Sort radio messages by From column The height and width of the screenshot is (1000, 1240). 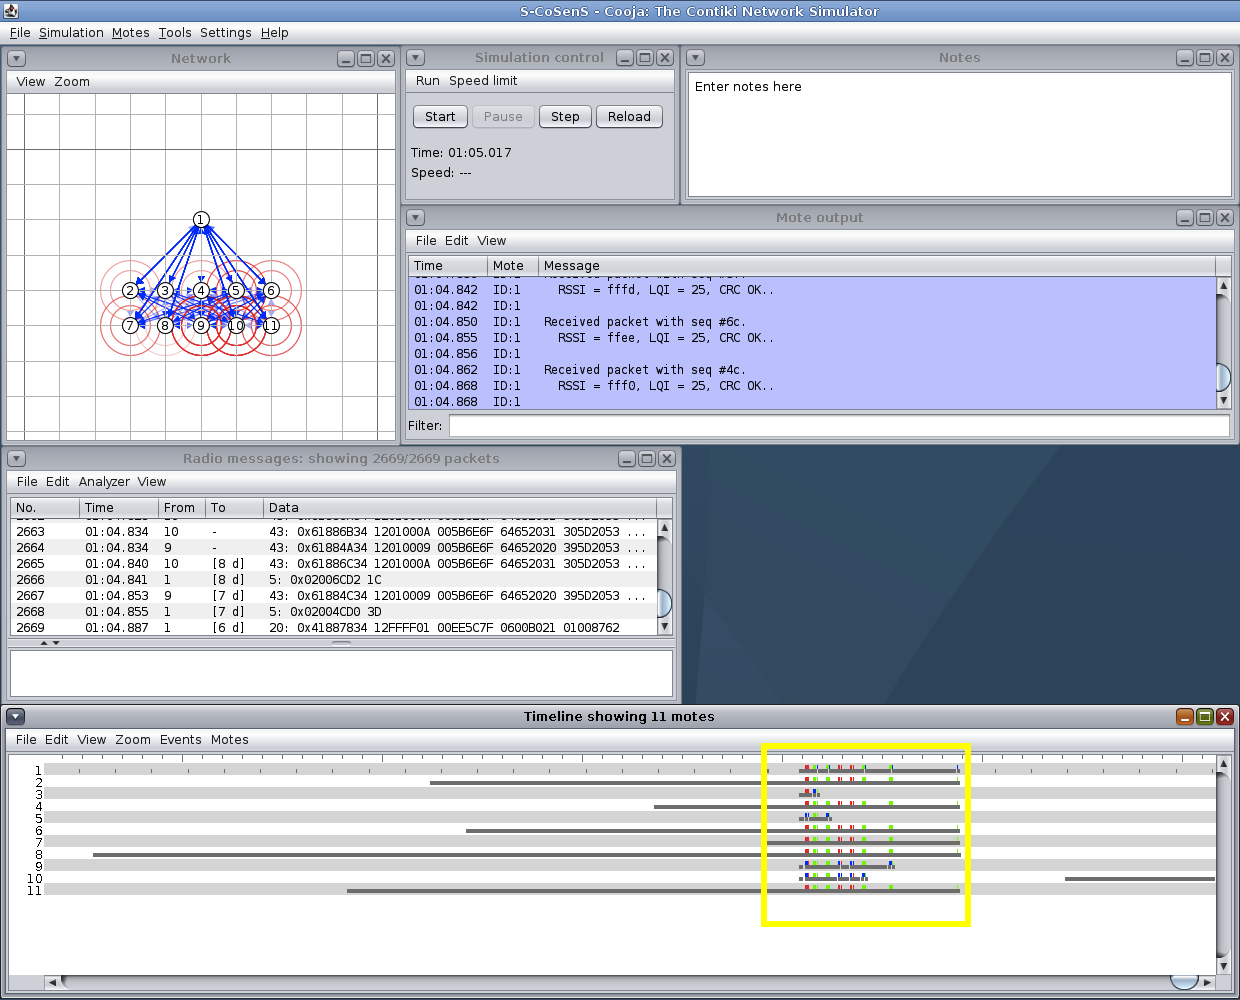click(x=182, y=508)
